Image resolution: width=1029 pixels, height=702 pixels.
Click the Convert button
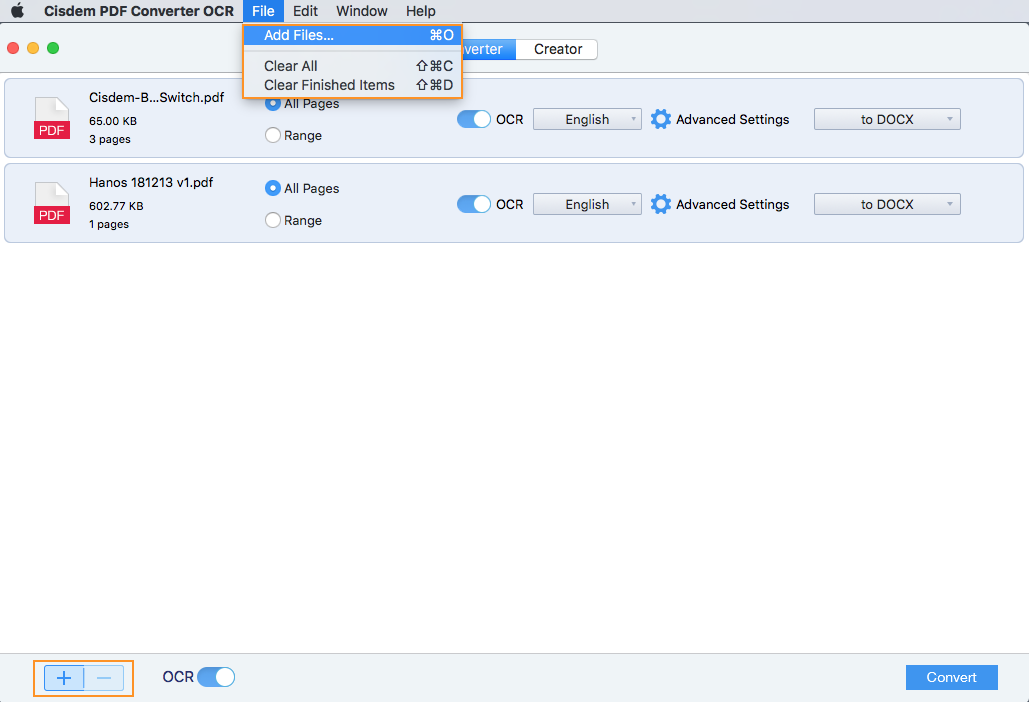coord(952,677)
